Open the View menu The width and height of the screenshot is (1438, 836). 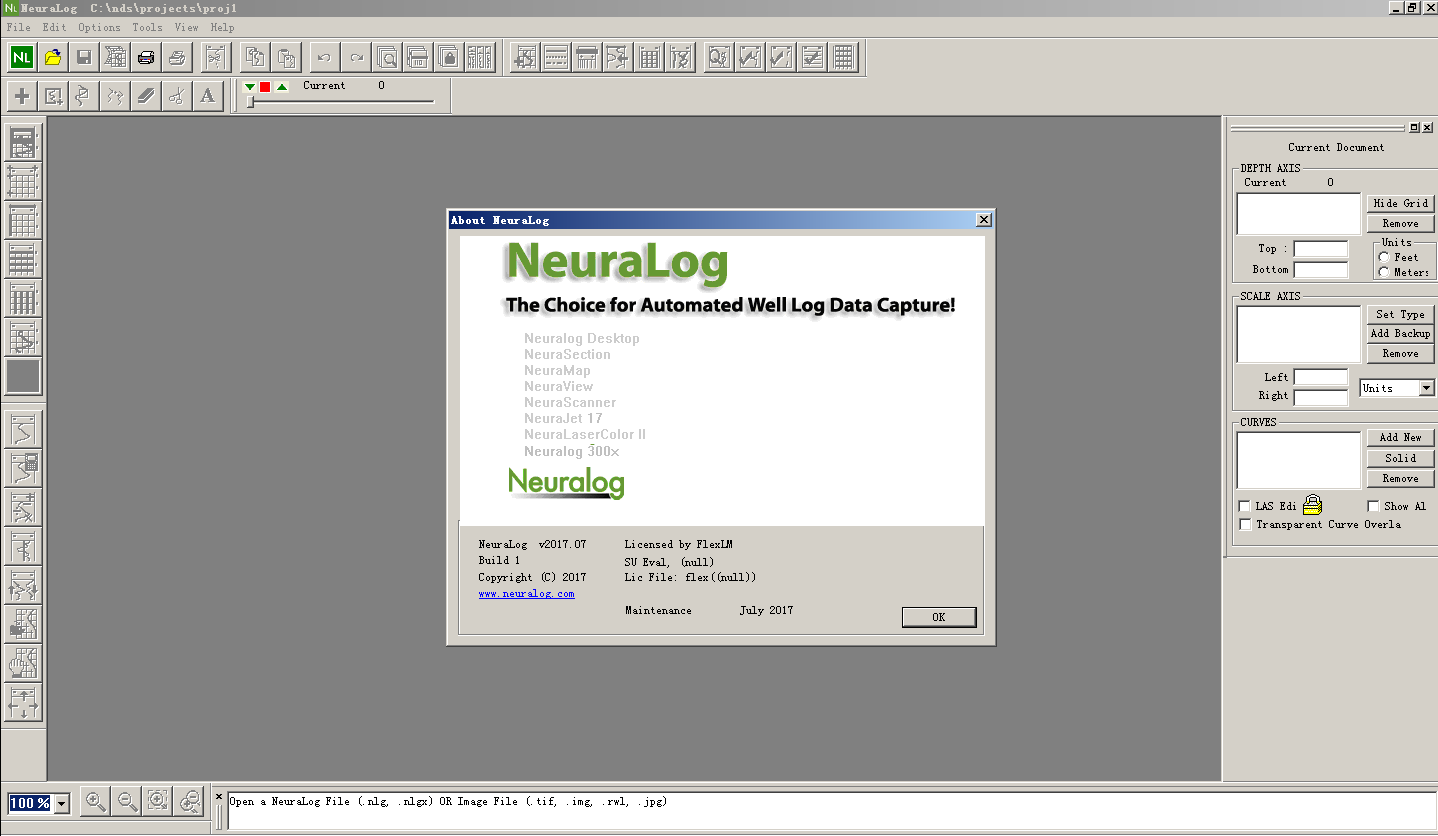(x=186, y=27)
